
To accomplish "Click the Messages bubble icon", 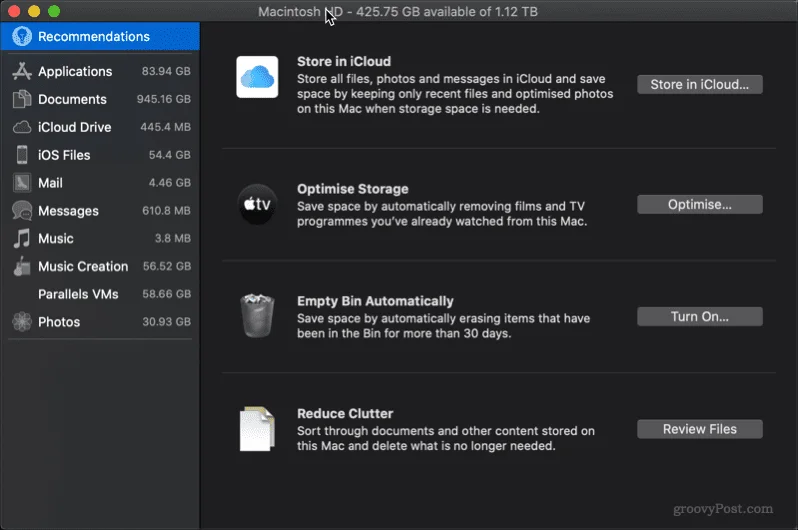I will (22, 211).
